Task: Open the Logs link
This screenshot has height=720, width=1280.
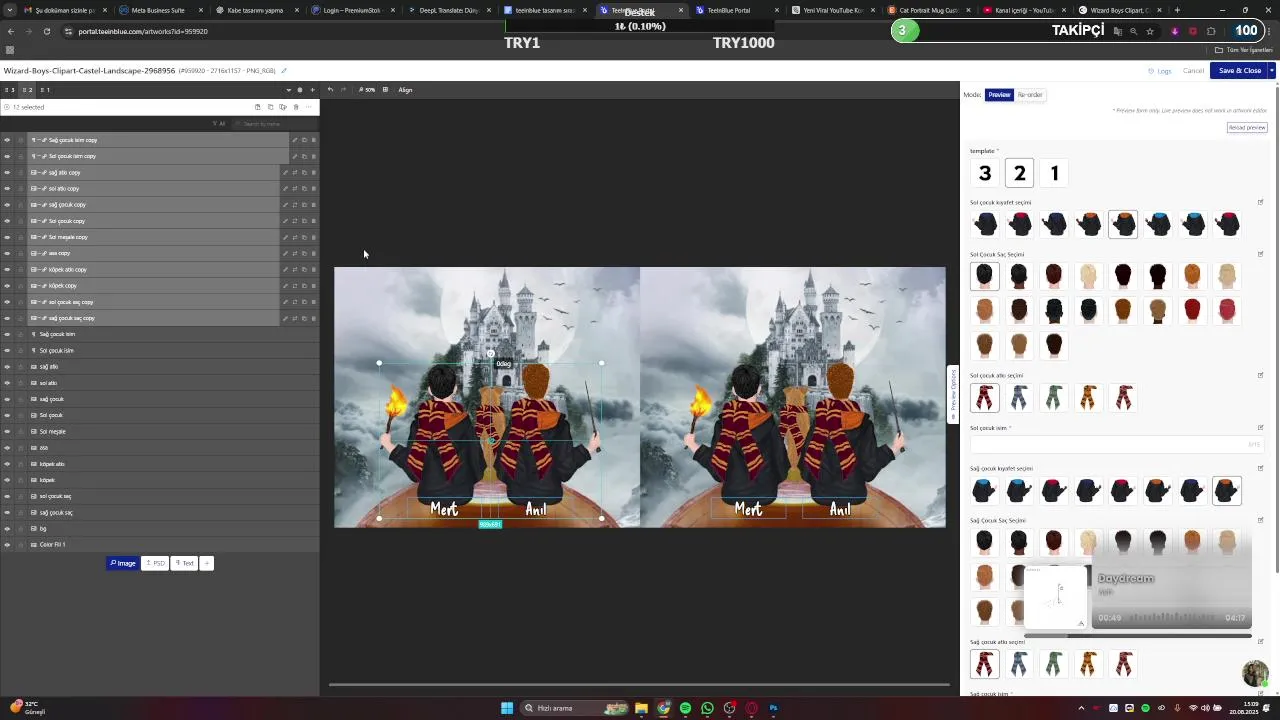Action: [x=1160, y=71]
